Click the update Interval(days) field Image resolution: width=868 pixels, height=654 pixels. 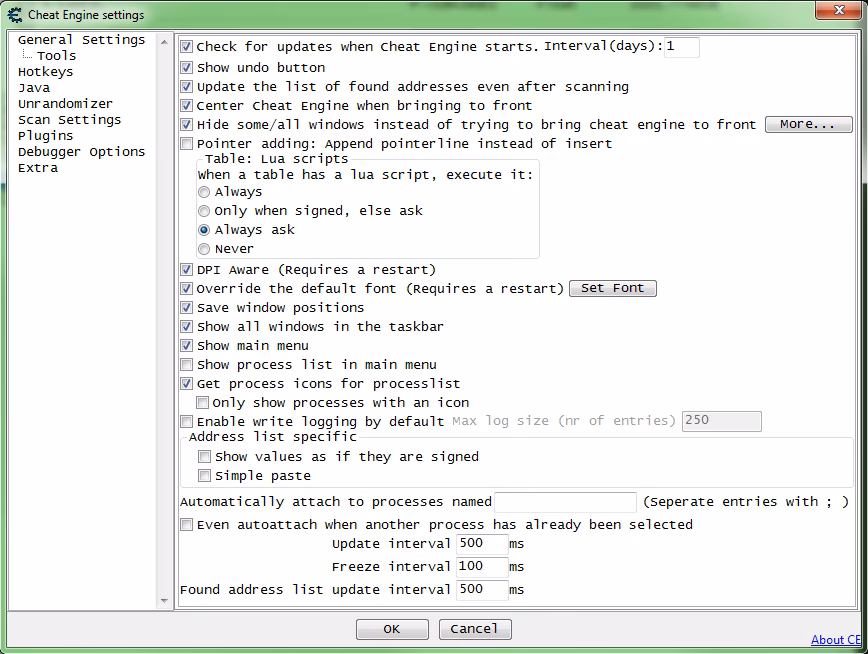point(681,47)
